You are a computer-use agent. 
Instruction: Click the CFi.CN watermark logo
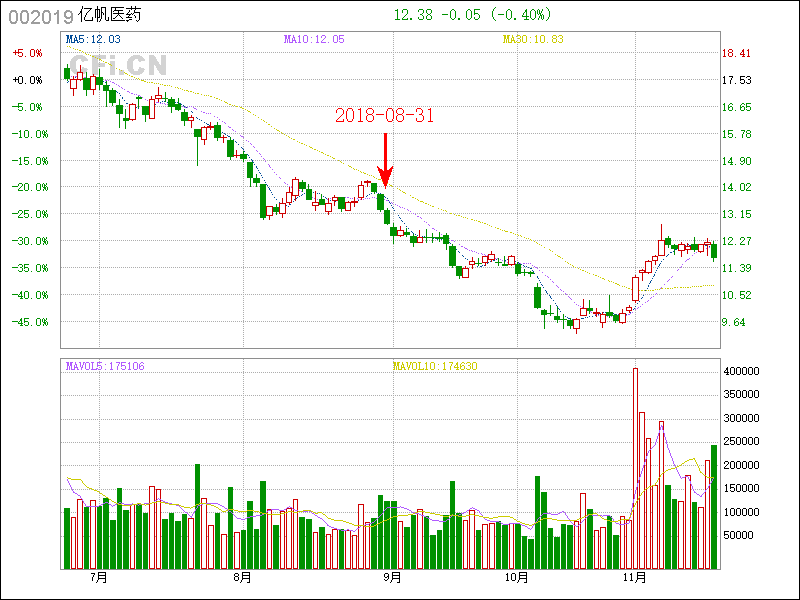tap(118, 65)
